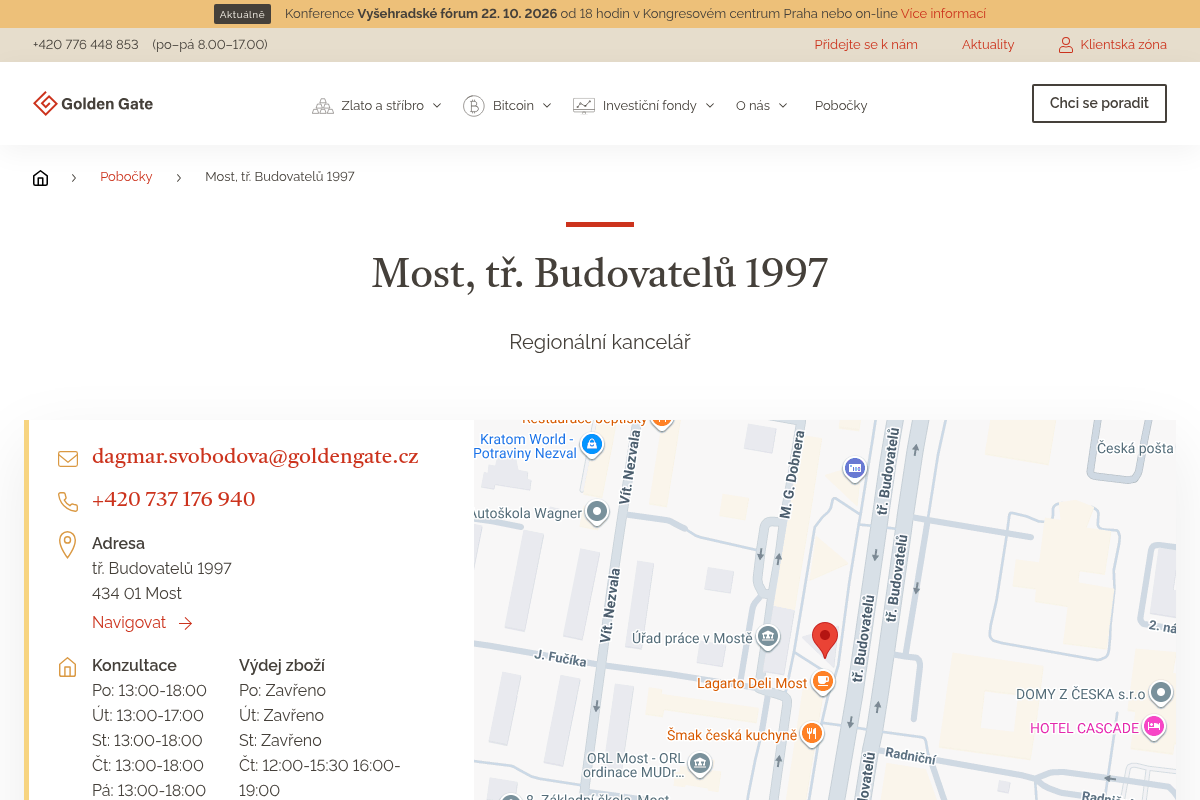
Task: Open Pobočky in the main navigation
Action: tap(841, 105)
